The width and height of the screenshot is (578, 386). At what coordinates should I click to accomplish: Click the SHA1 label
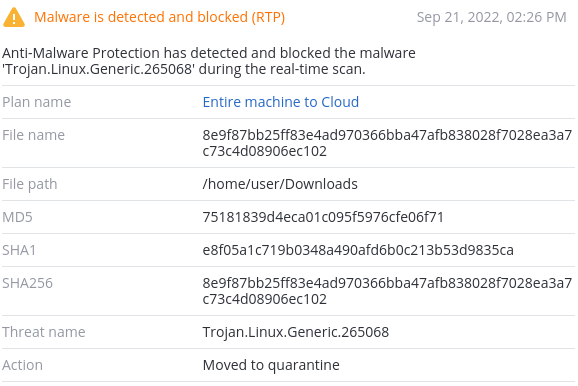click(x=19, y=250)
